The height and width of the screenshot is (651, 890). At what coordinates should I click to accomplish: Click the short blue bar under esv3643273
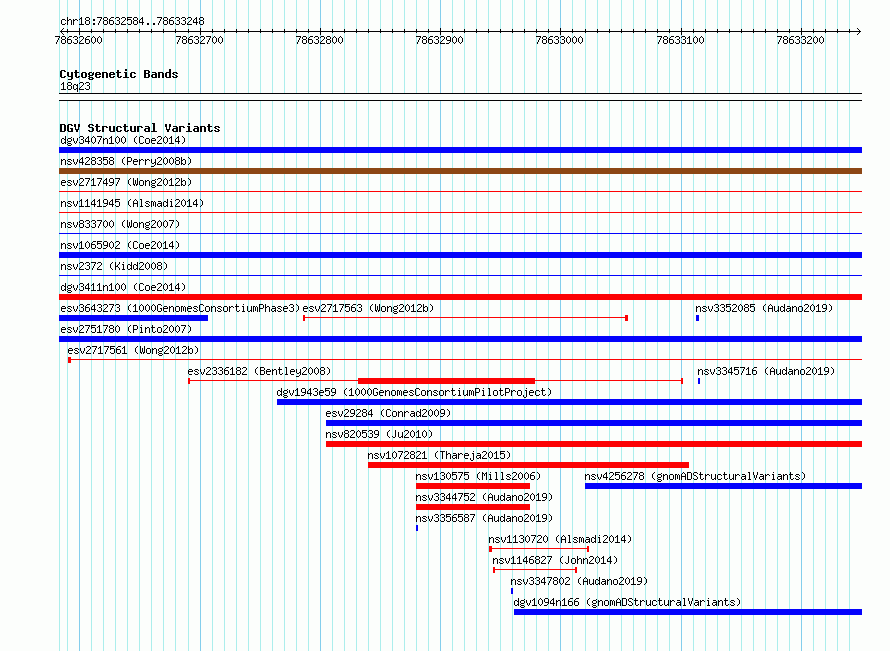tap(133, 318)
